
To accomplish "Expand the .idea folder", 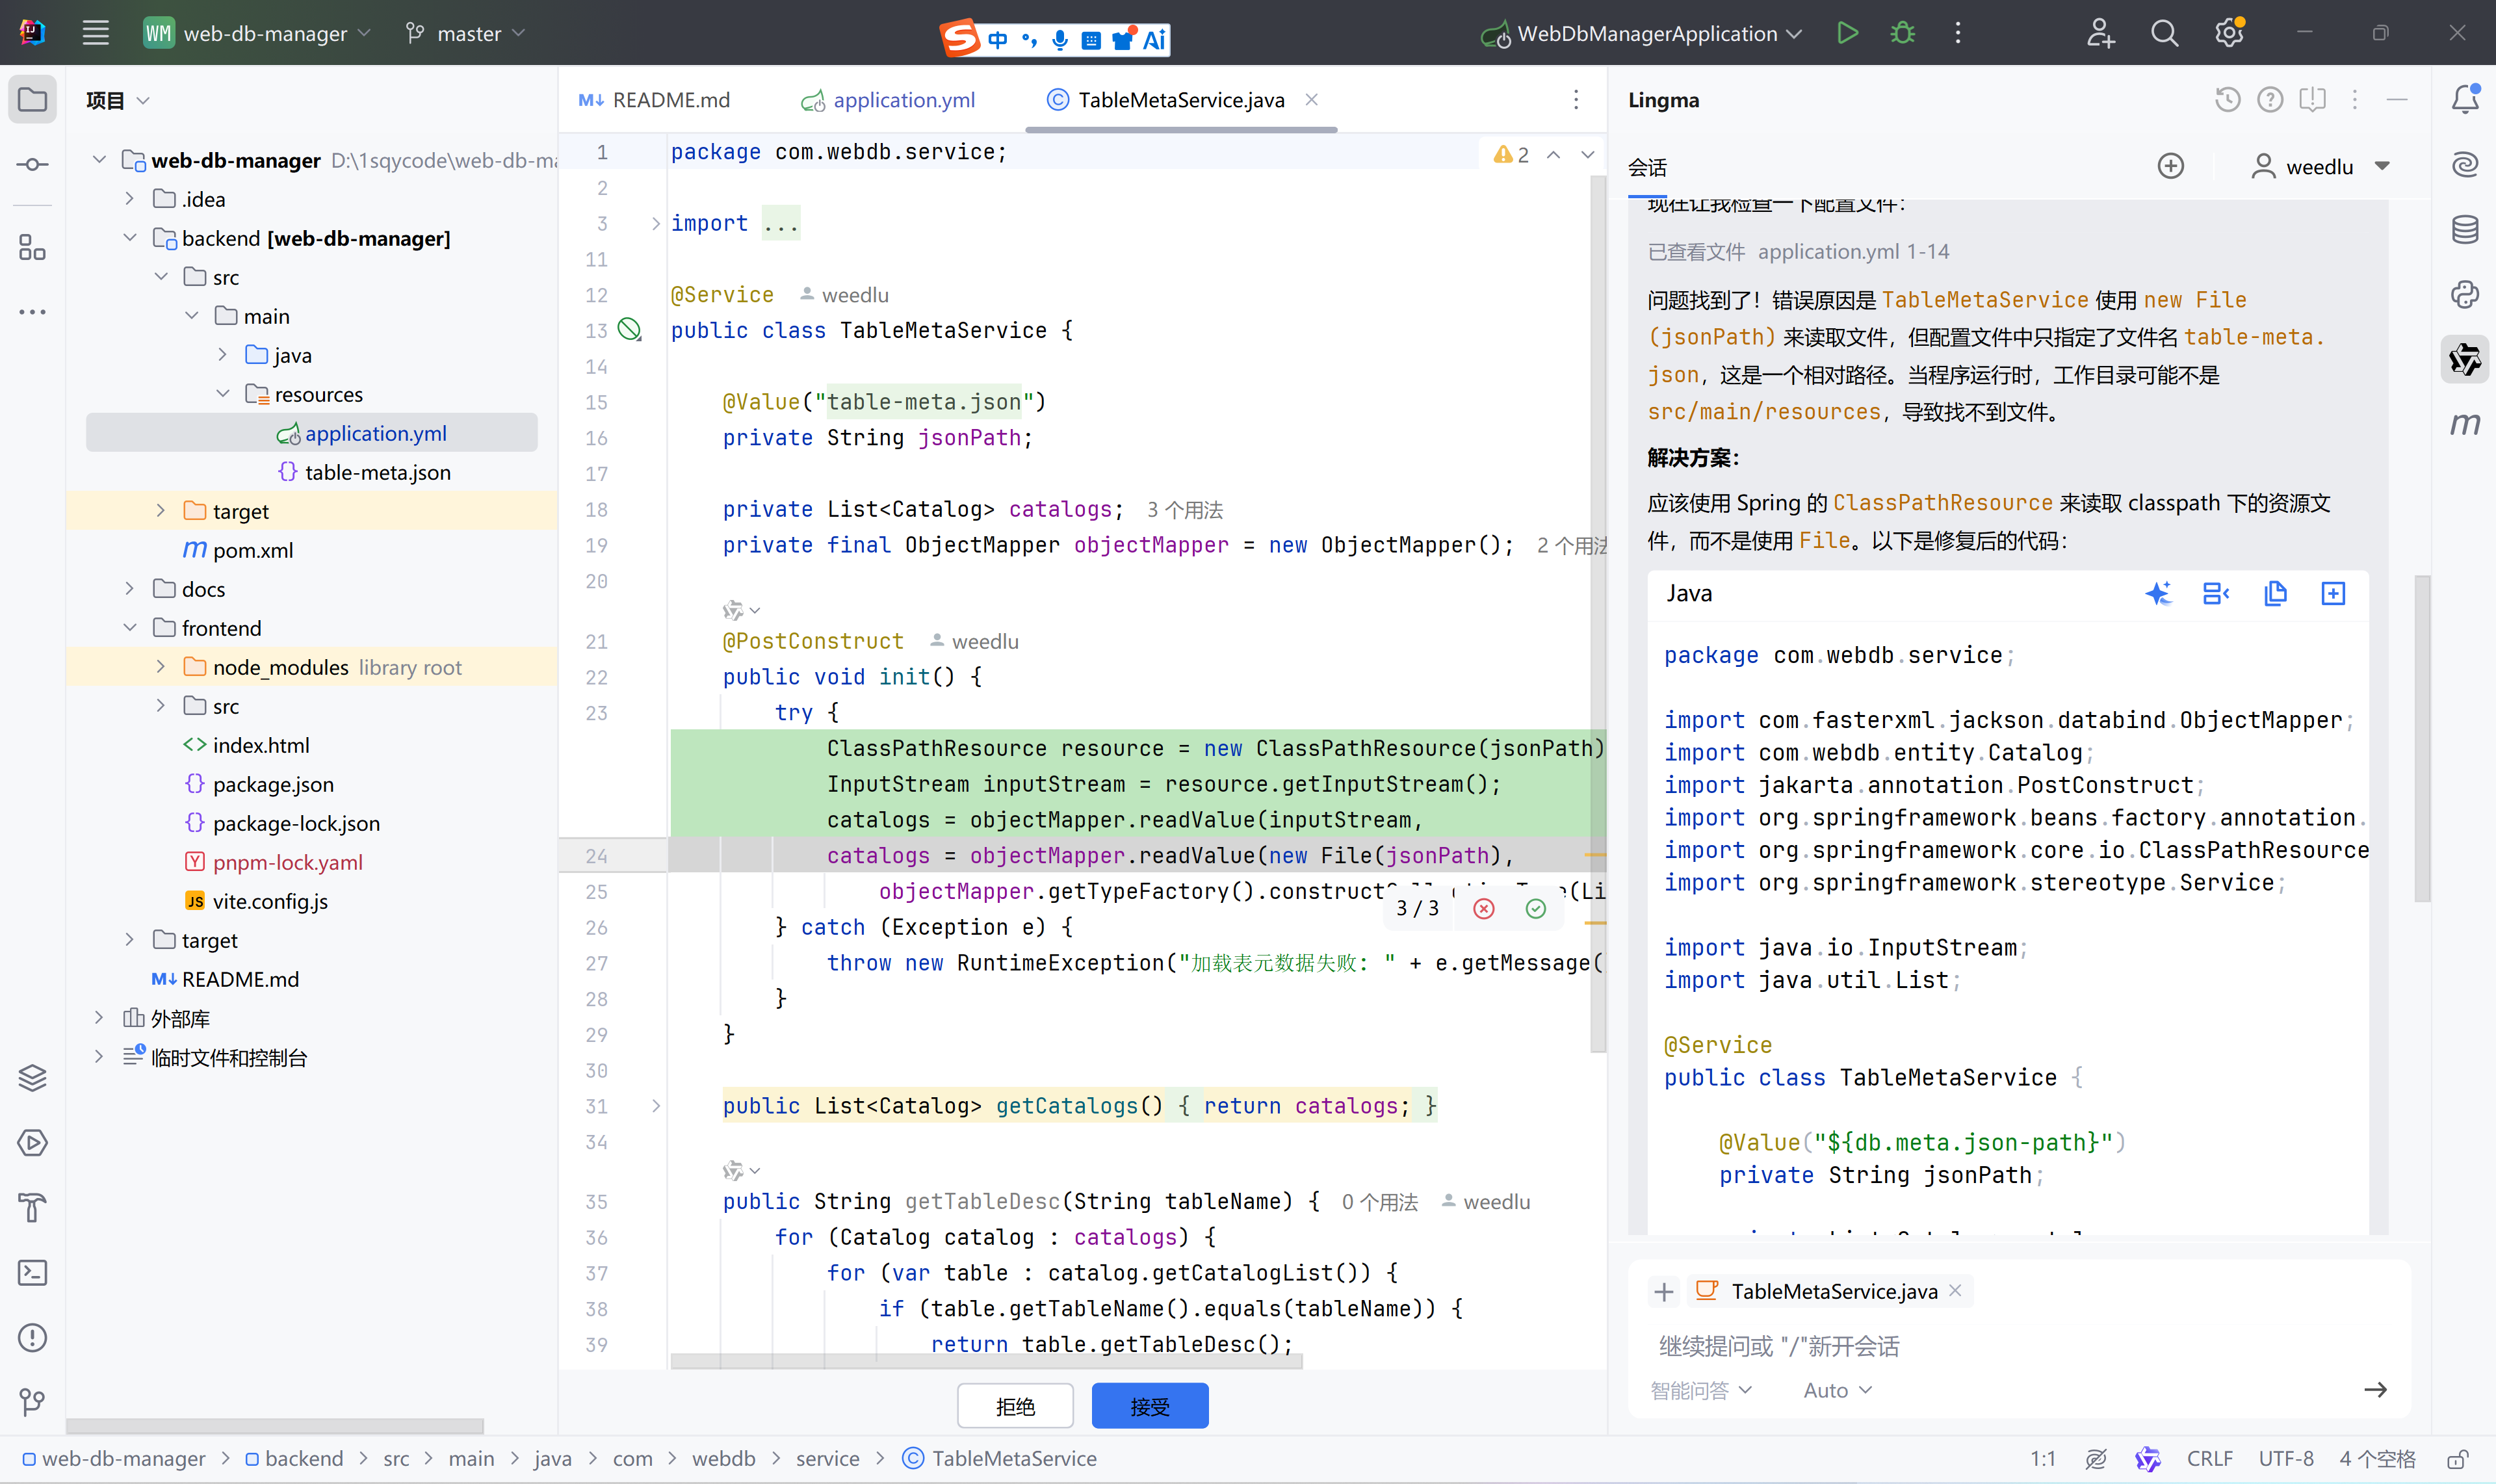I will pos(130,199).
